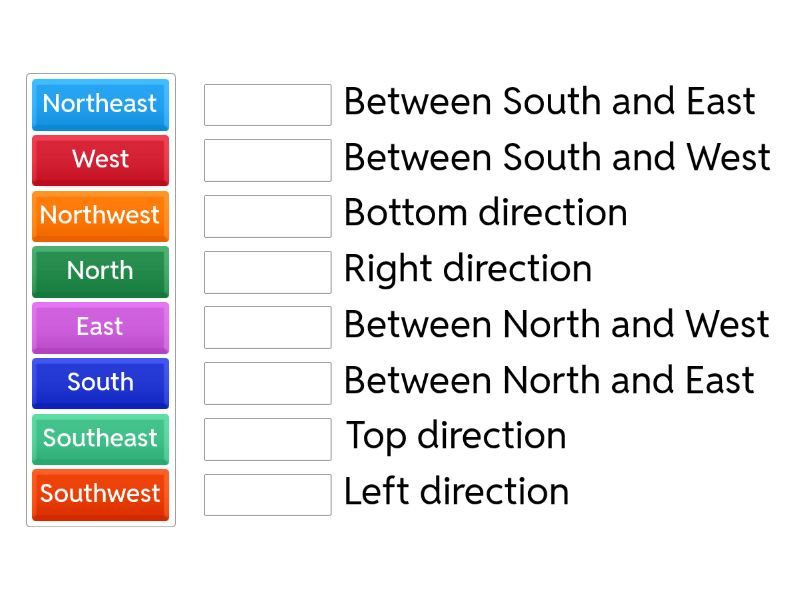The image size is (800, 600).
Task: Select answer slot for Between South and West
Action: pyautogui.click(x=267, y=160)
